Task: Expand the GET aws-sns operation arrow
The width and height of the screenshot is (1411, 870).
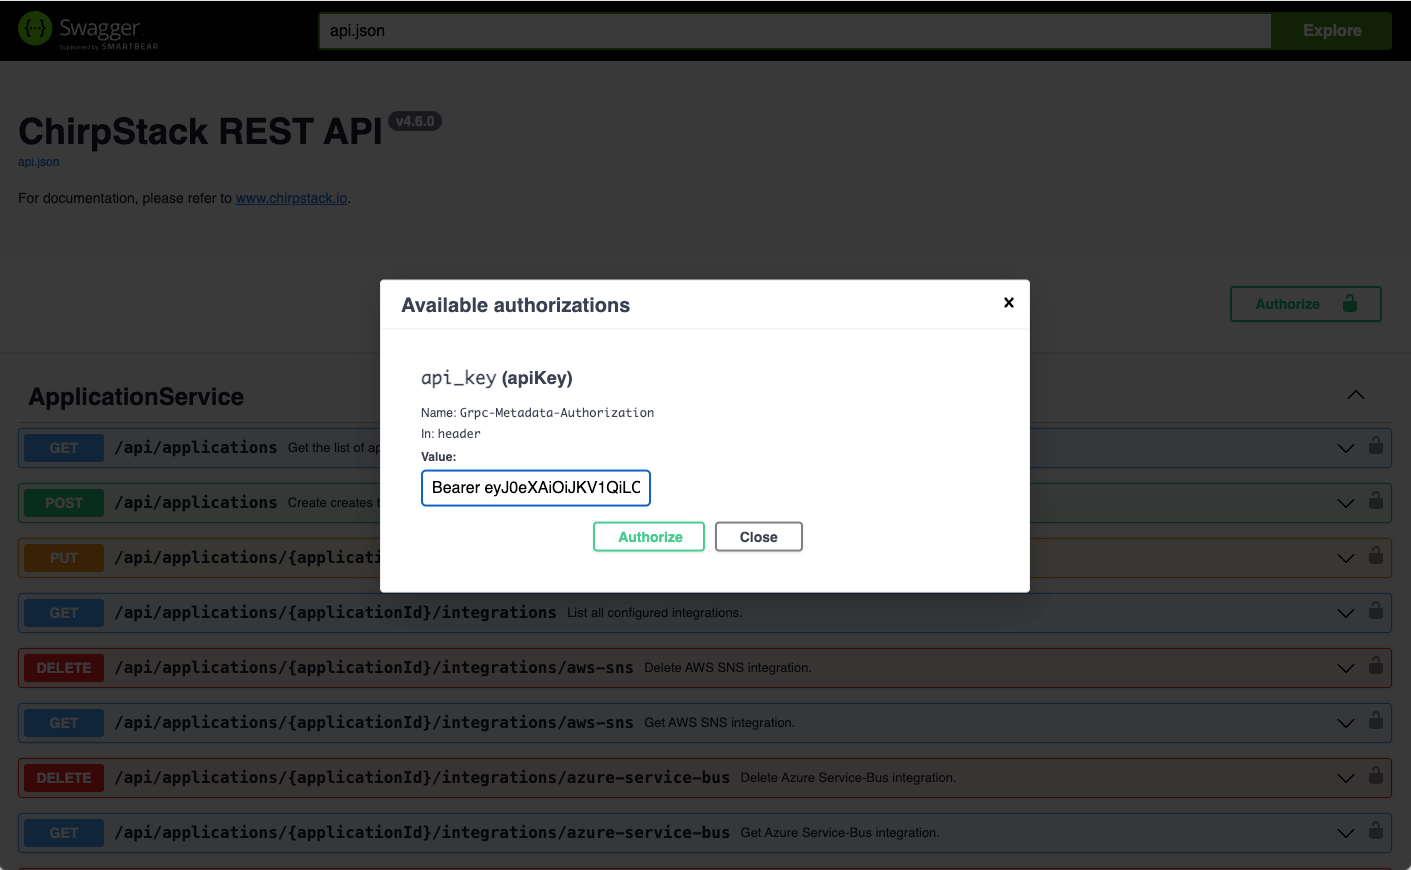Action: coord(1346,723)
